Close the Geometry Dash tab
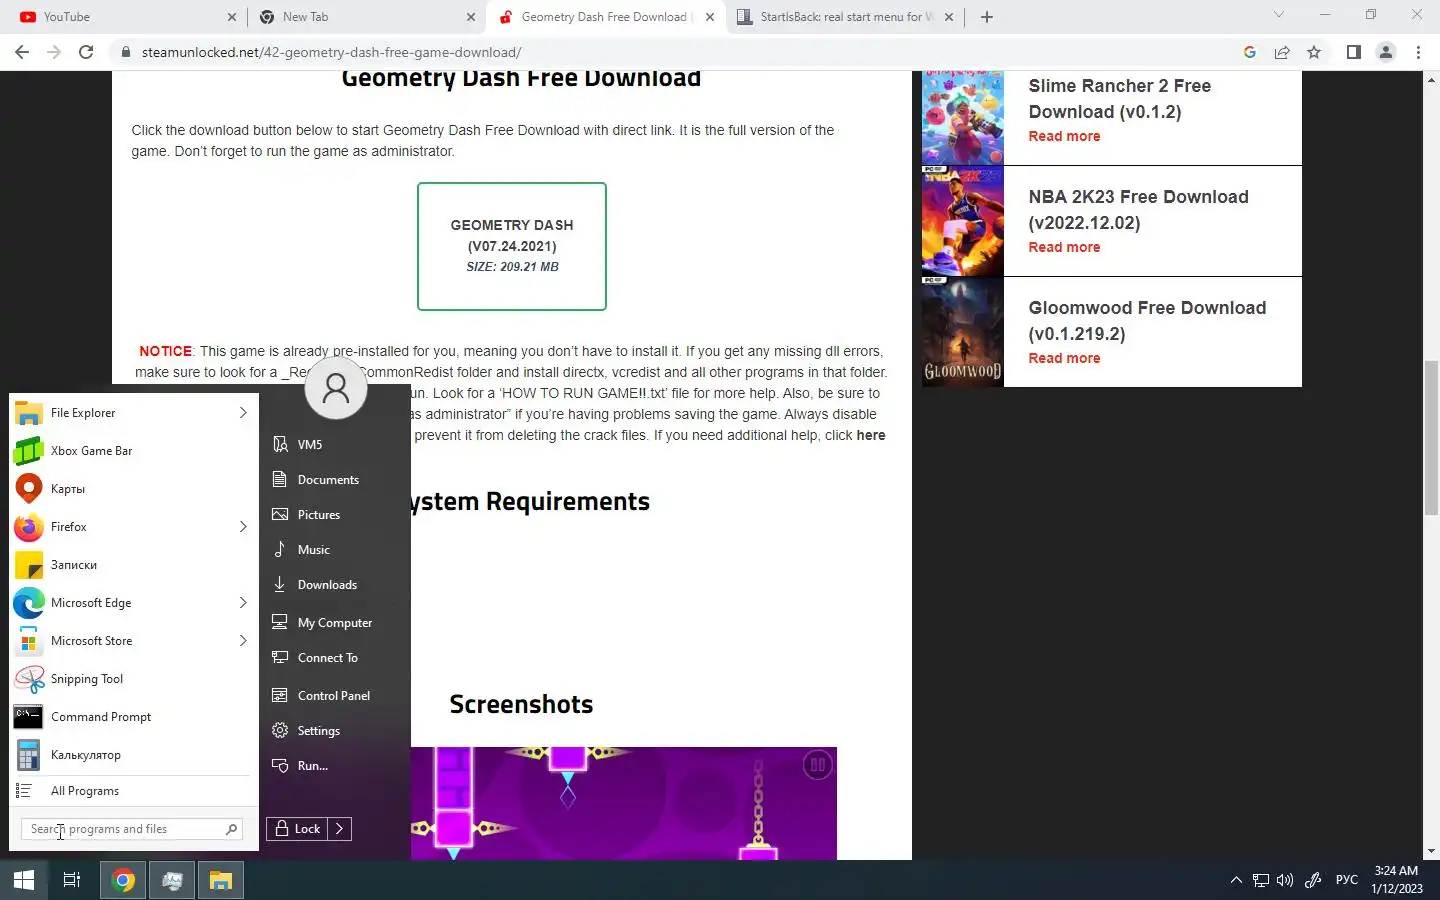This screenshot has width=1440, height=900. 710,17
